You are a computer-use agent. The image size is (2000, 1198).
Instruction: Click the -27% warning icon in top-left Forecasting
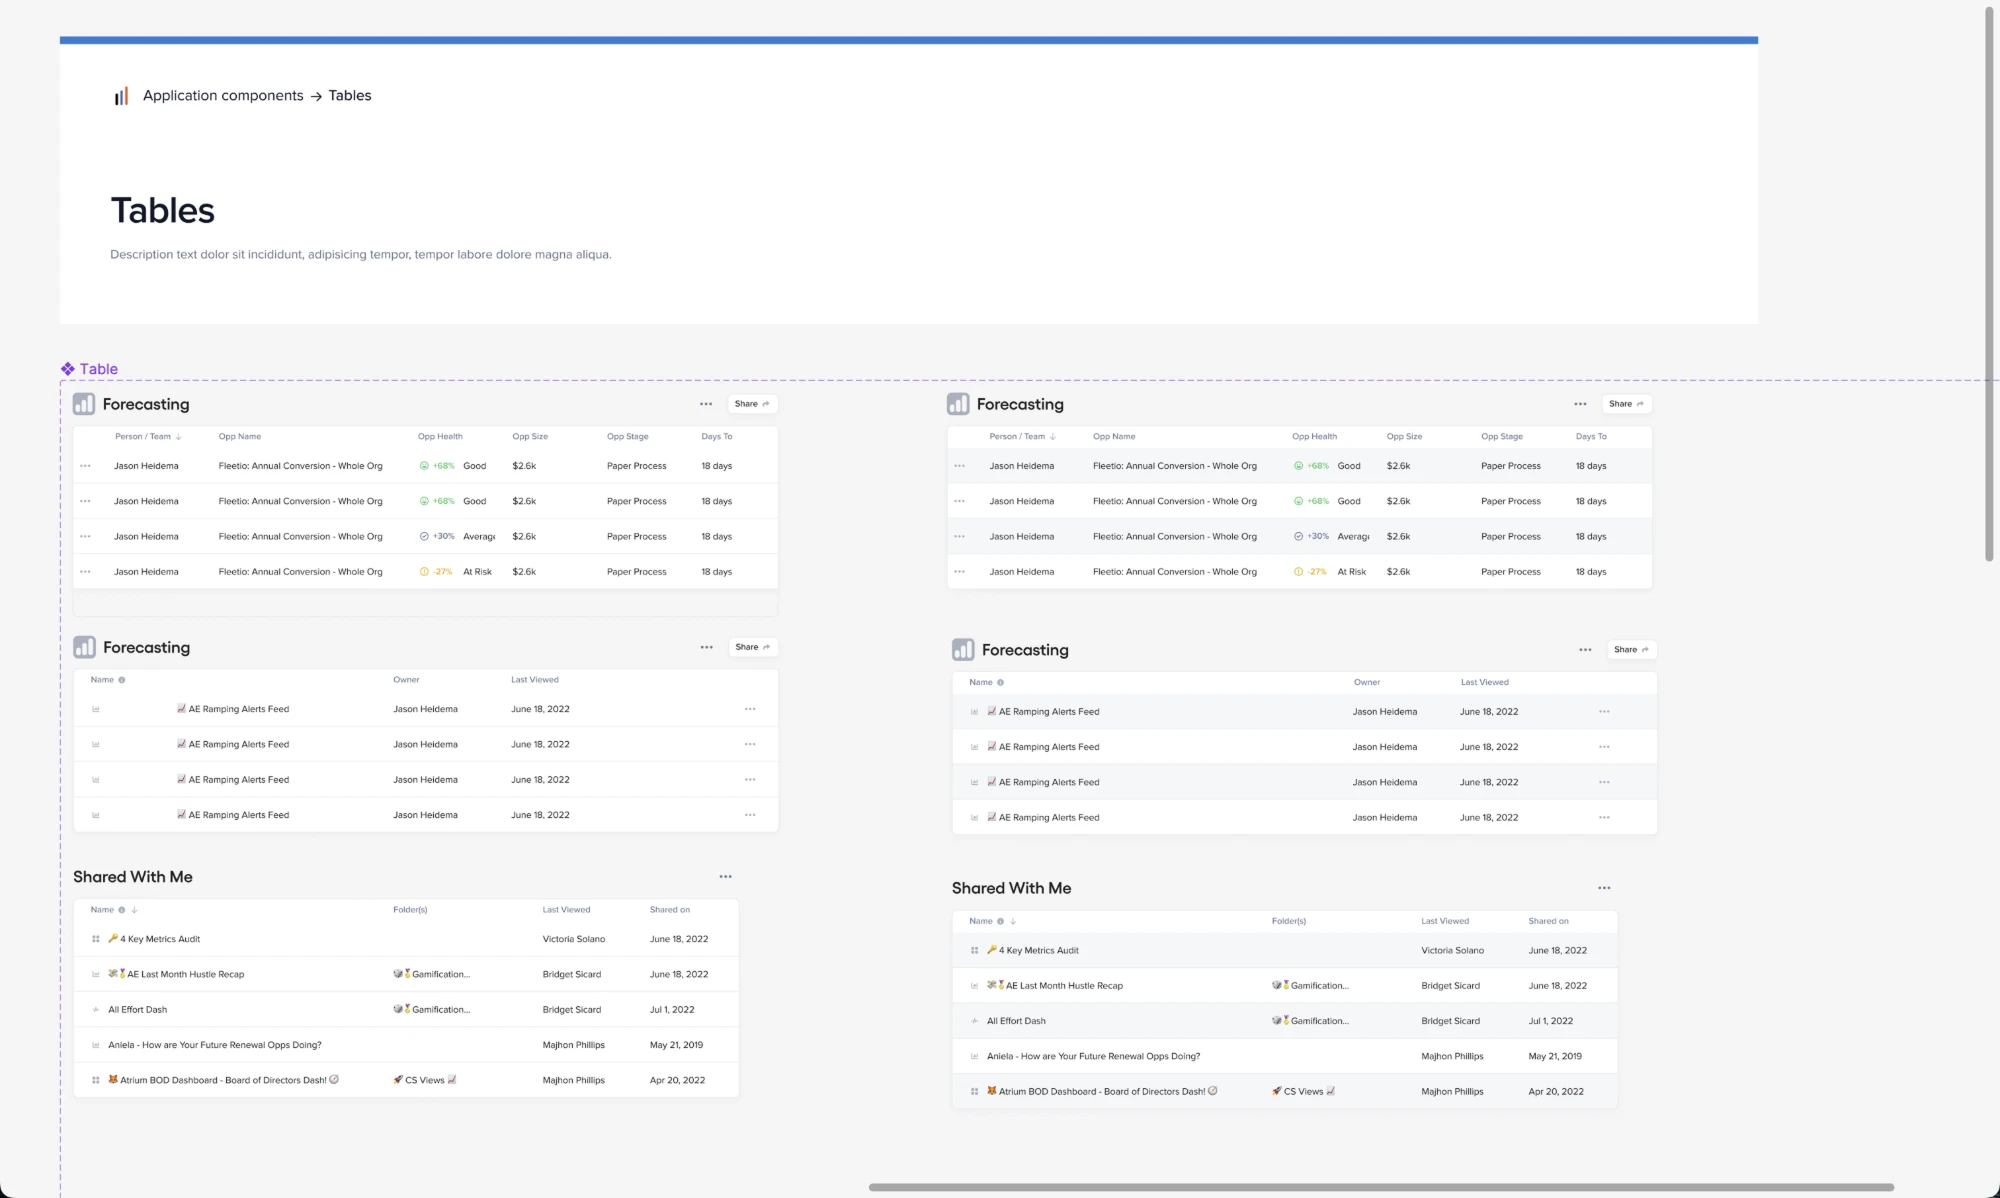click(424, 572)
